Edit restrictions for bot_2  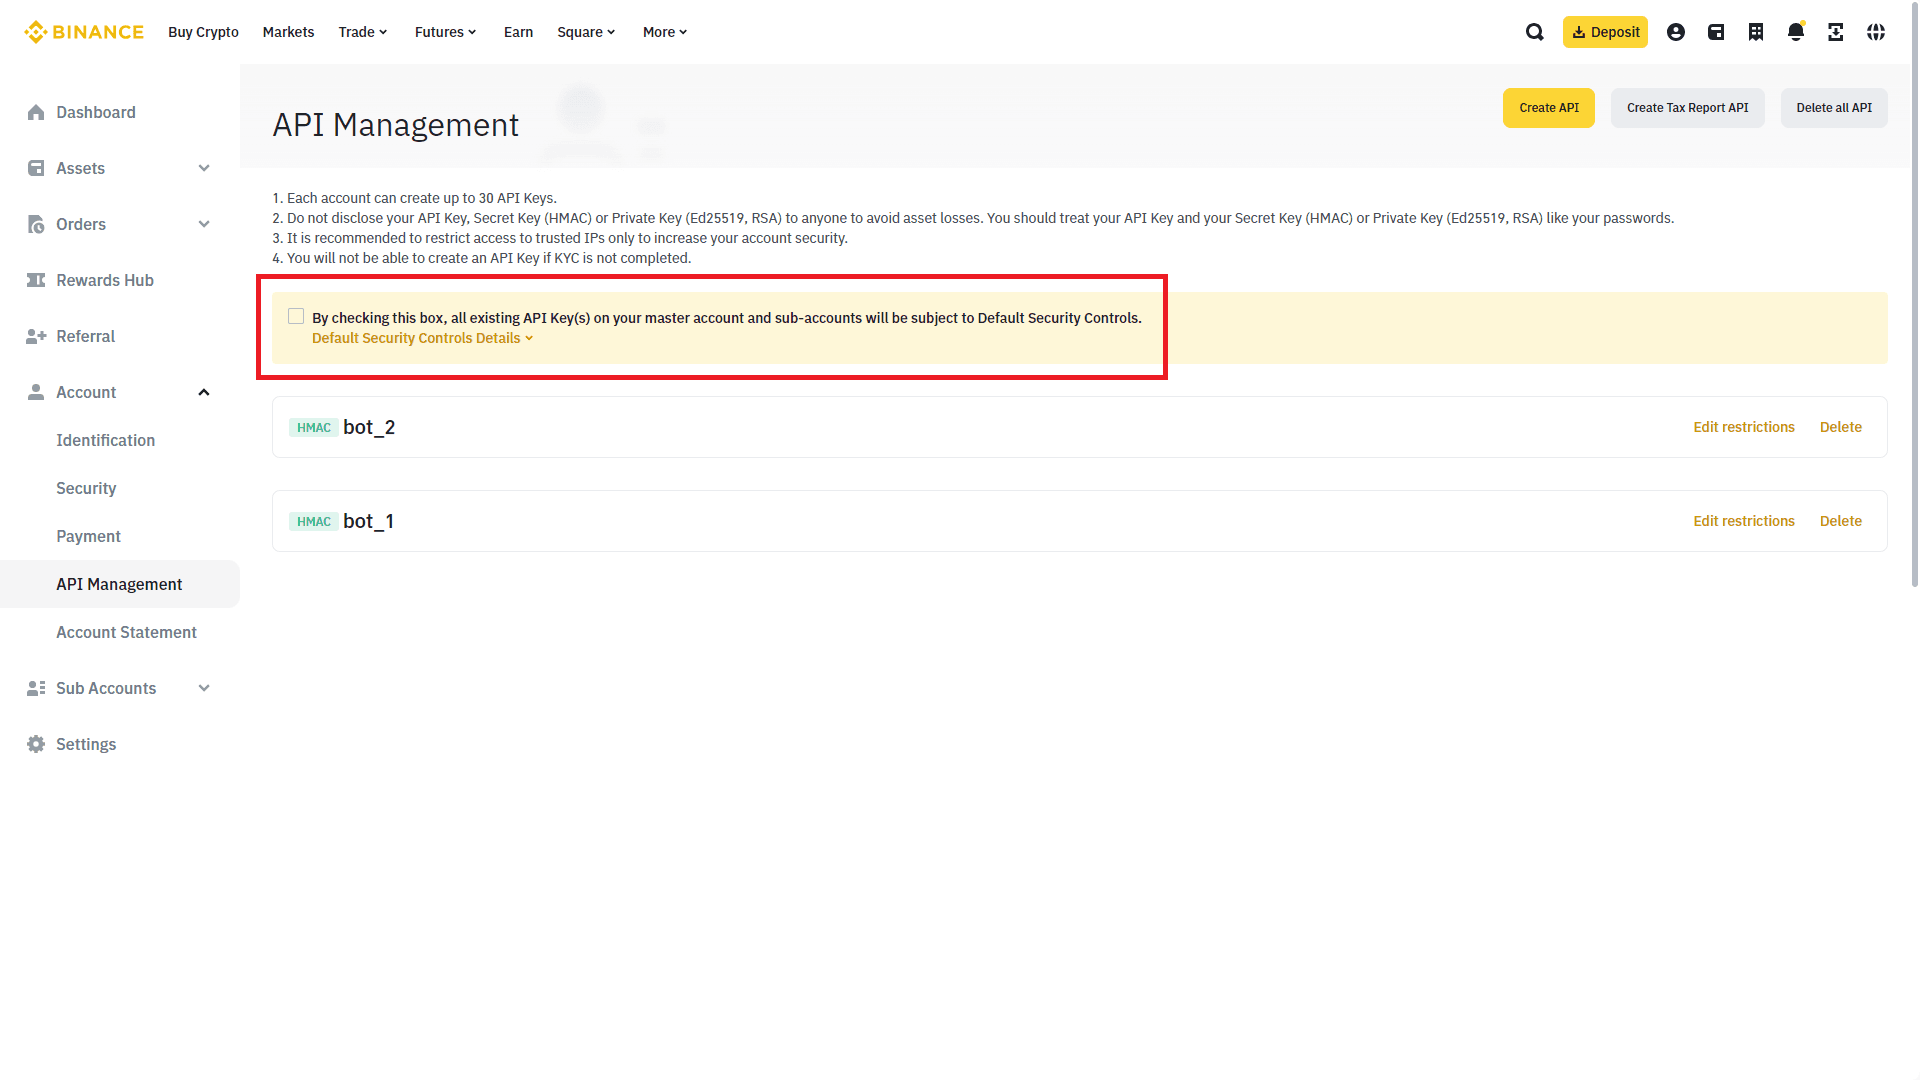click(x=1744, y=427)
